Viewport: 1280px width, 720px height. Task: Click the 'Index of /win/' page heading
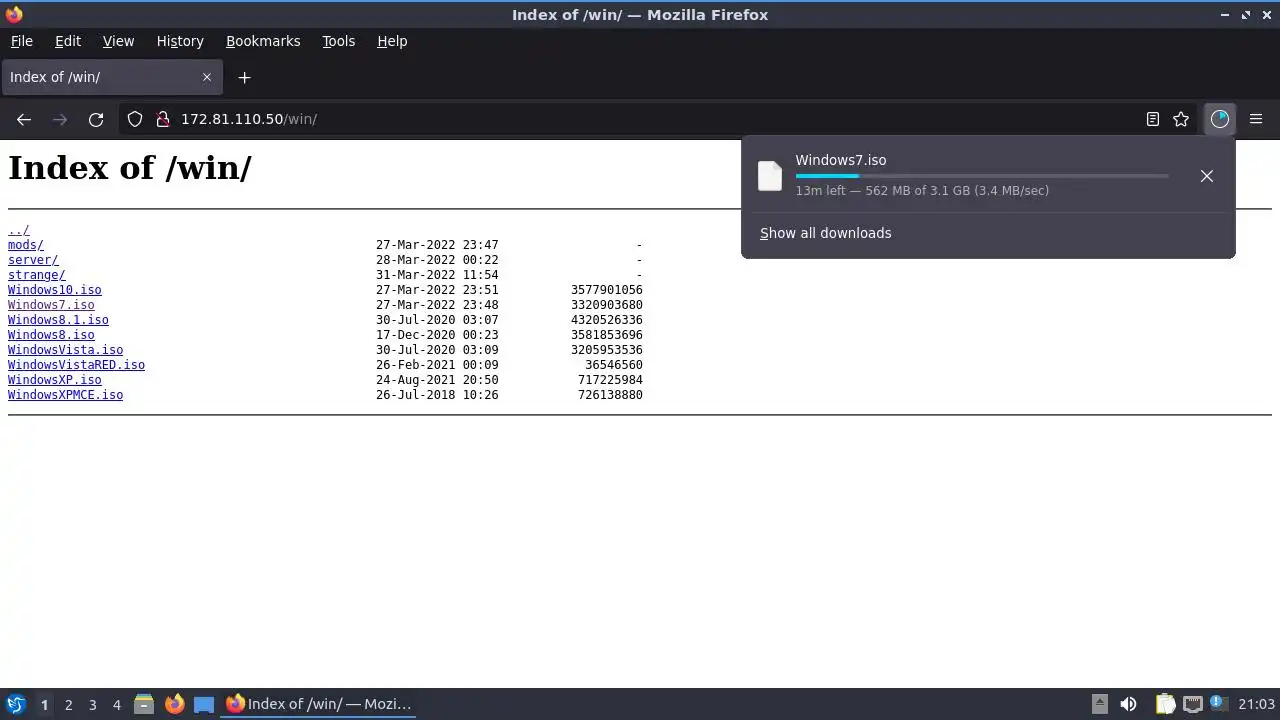click(130, 168)
